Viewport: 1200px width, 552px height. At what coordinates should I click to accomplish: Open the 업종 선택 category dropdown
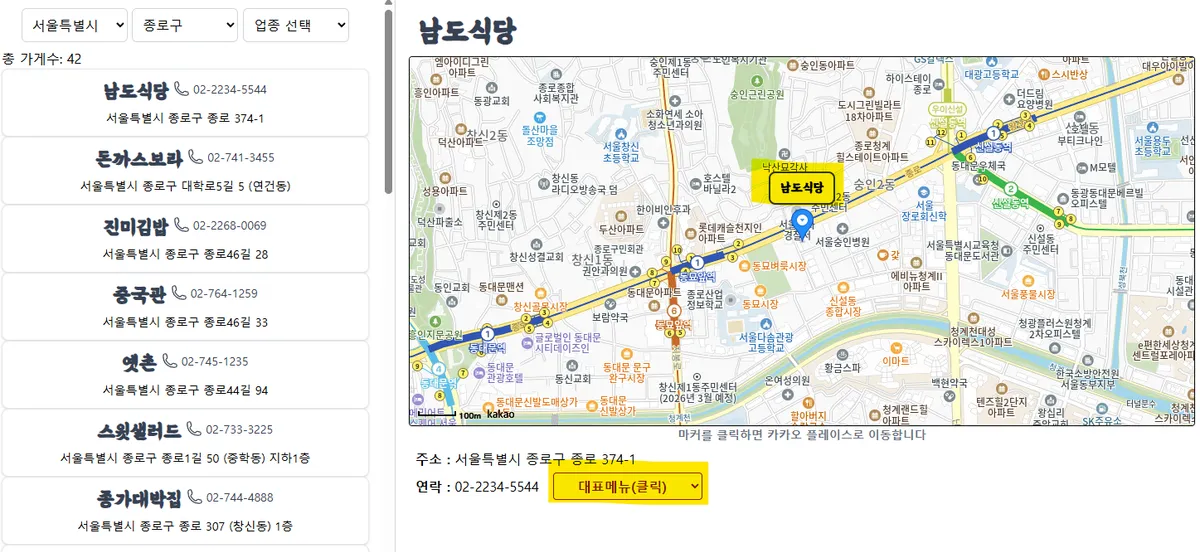click(x=296, y=25)
